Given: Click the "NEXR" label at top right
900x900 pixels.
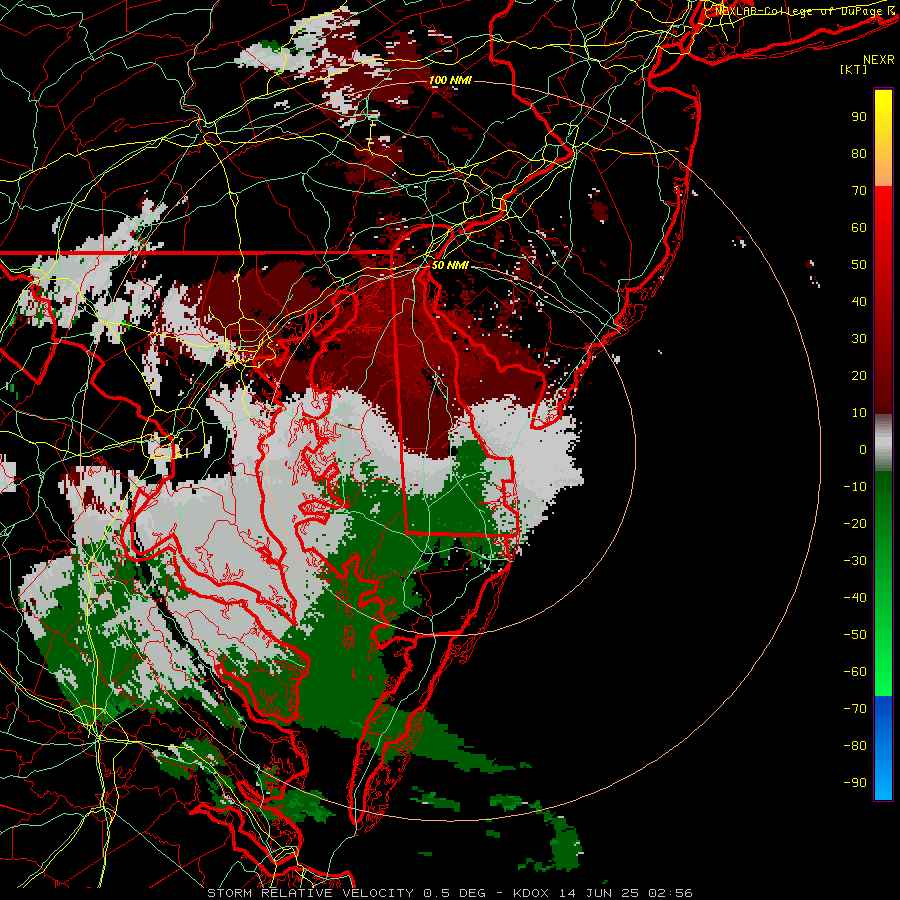Looking at the screenshot, I should coord(879,60).
